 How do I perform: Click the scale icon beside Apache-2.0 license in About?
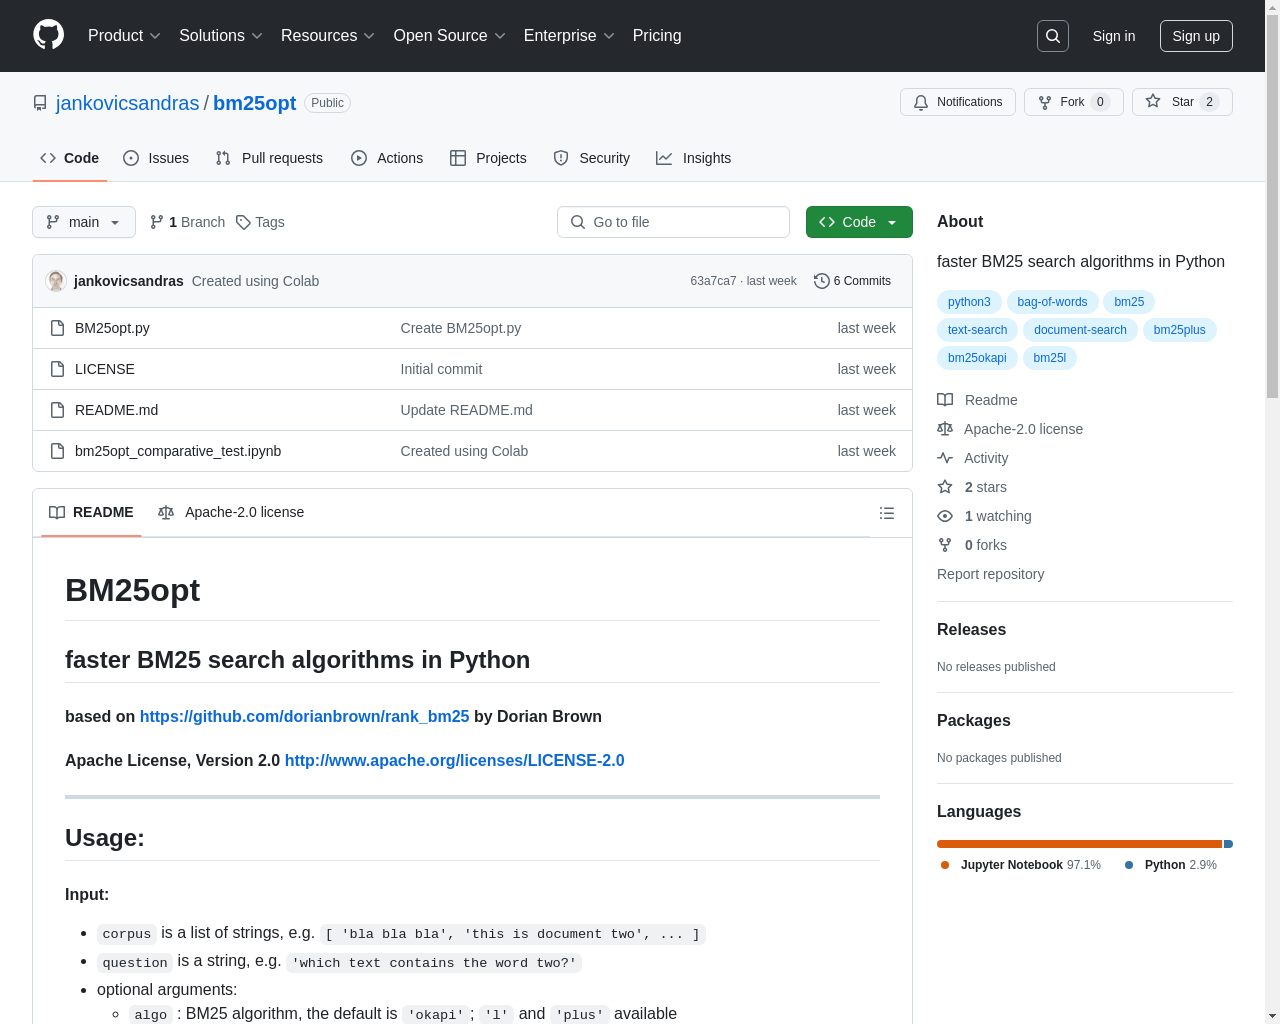945,429
